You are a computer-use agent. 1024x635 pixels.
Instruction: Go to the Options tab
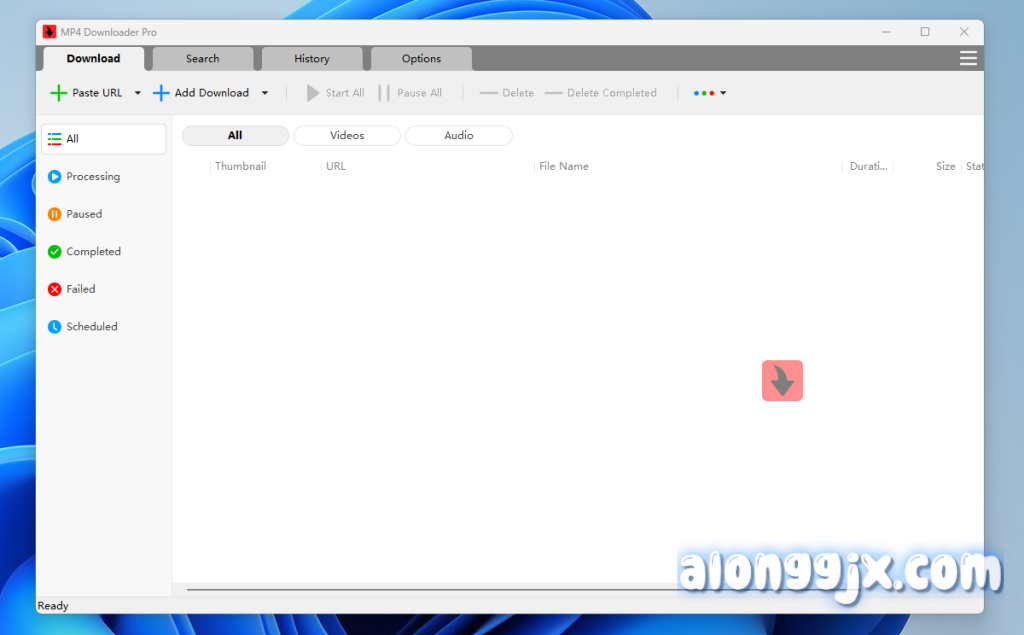tap(421, 59)
